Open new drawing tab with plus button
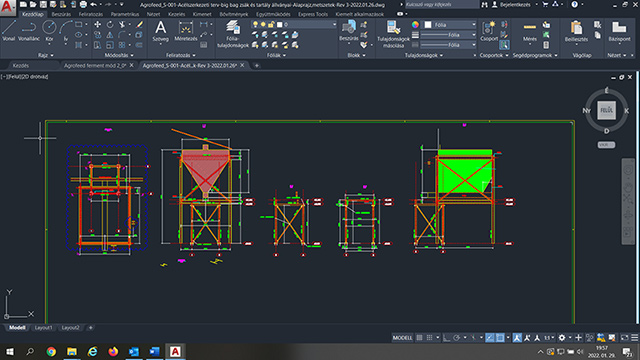Image resolution: width=640 pixels, height=360 pixels. (257, 65)
